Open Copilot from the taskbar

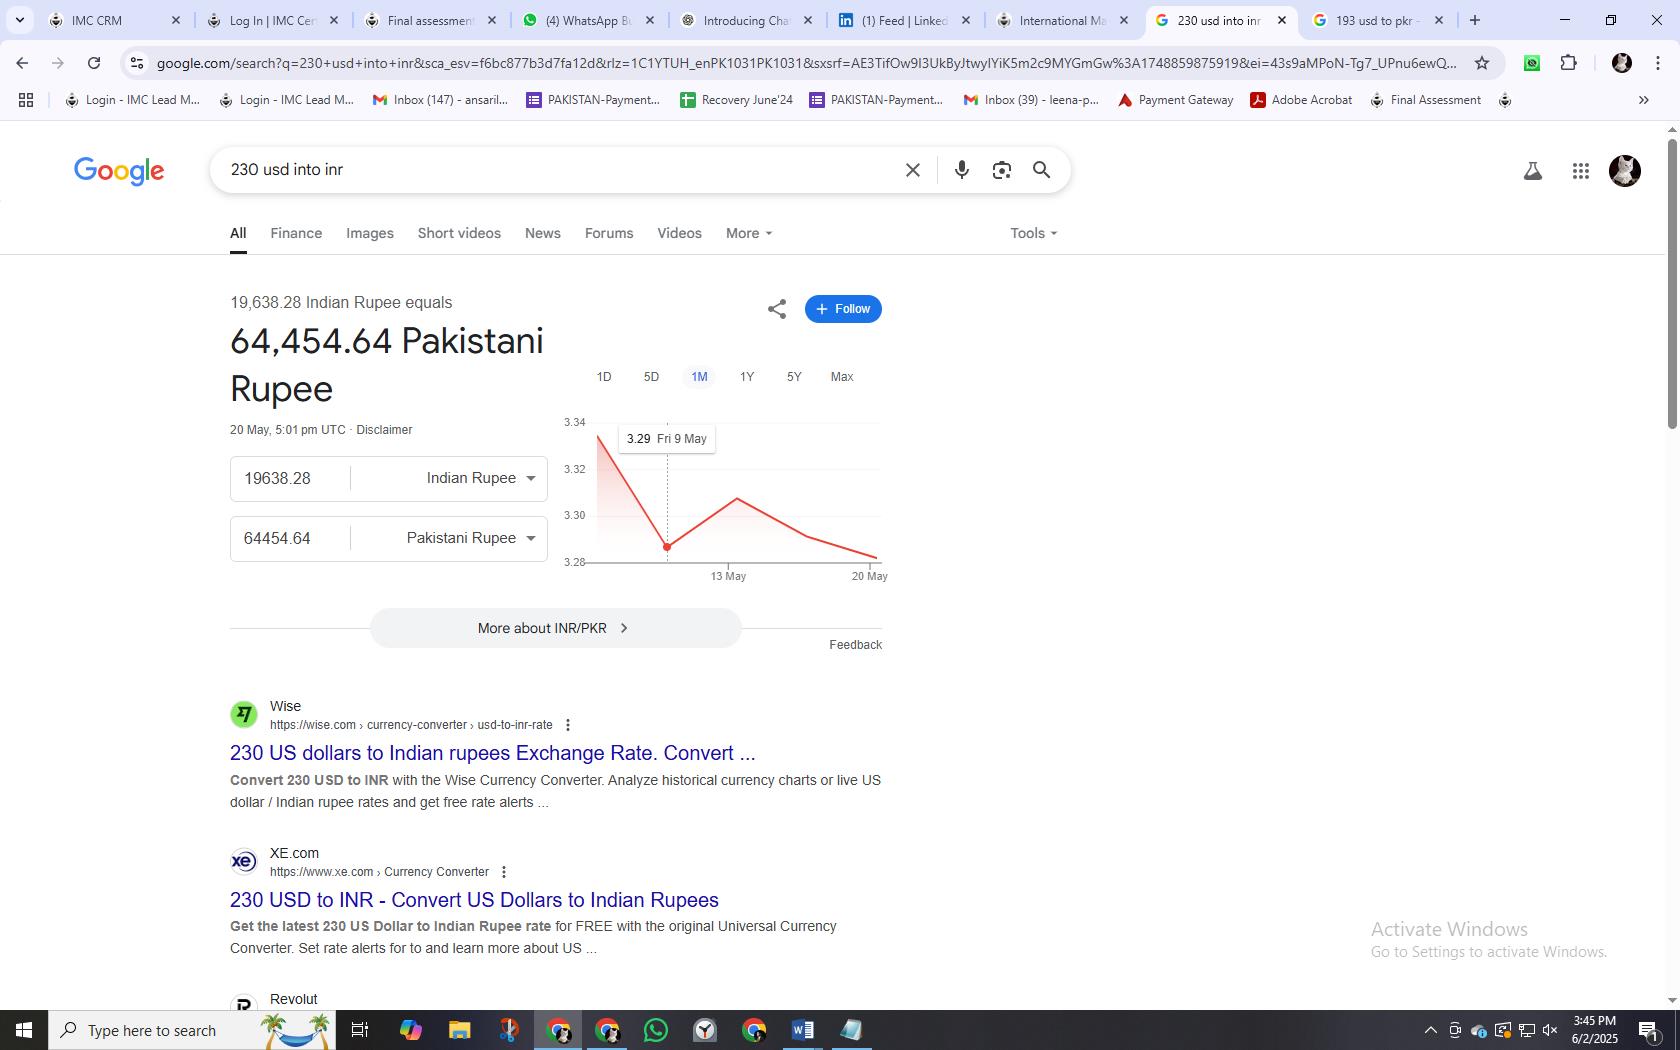410,1030
